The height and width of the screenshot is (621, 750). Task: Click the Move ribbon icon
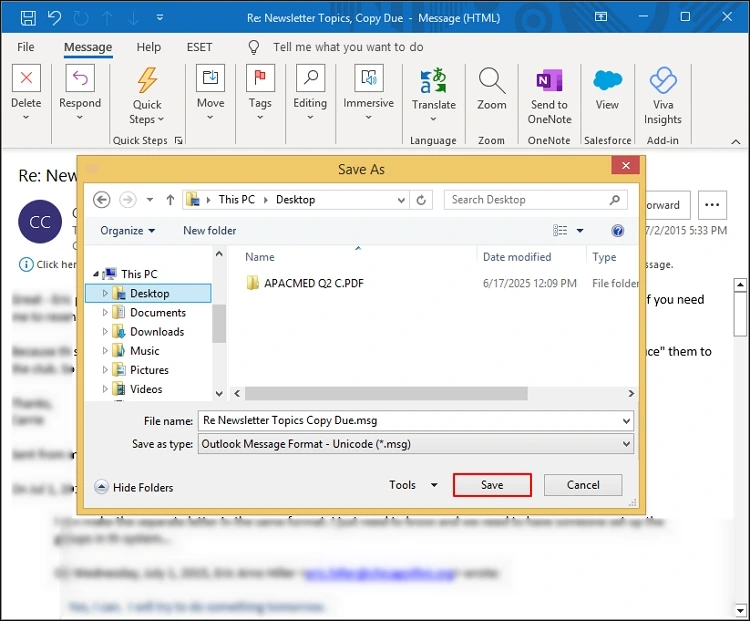point(210,78)
